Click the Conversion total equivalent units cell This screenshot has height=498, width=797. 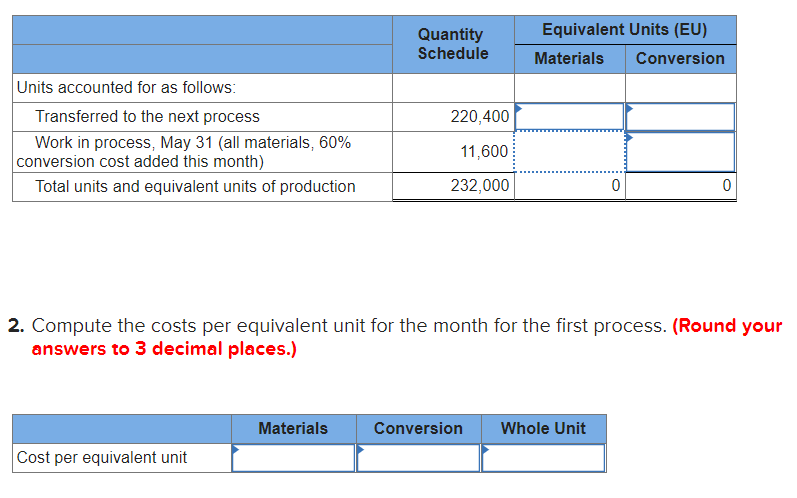pos(681,185)
